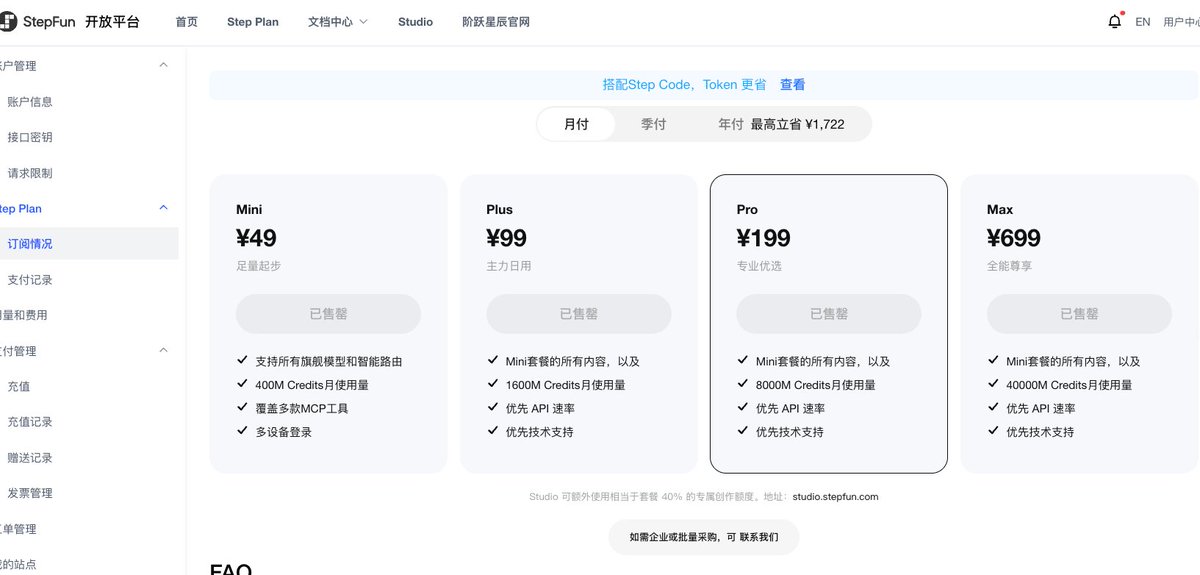
Task: Open 赠送记录 in sidebar
Action: coord(30,458)
